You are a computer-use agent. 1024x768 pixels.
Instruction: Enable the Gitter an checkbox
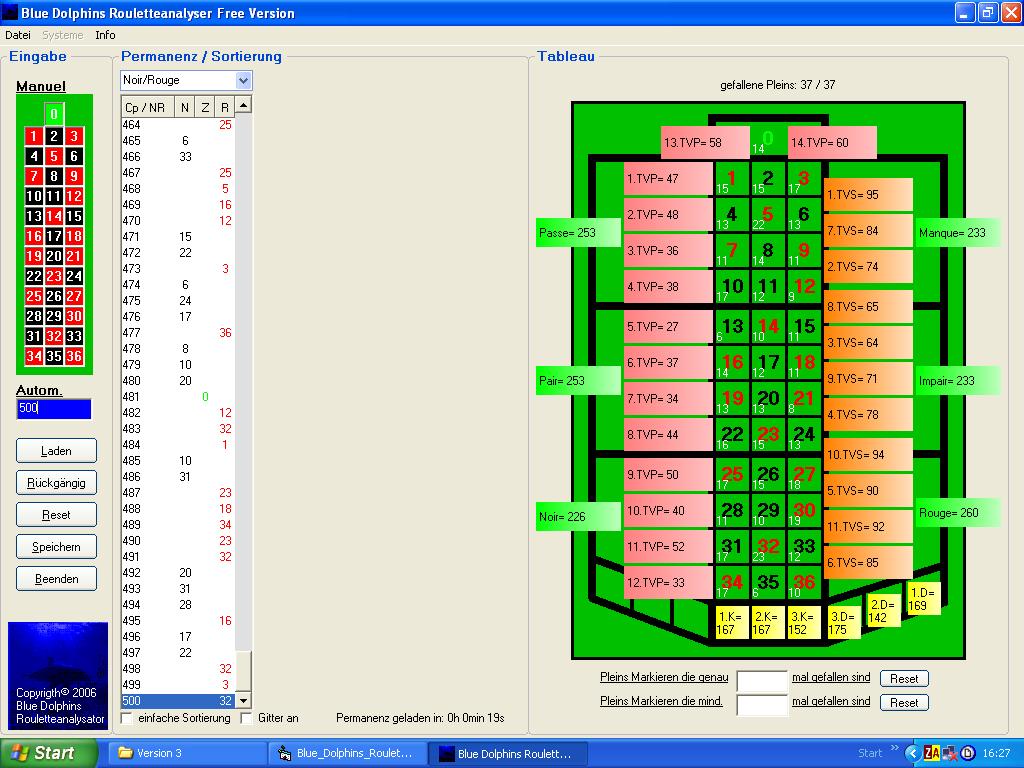(246, 718)
